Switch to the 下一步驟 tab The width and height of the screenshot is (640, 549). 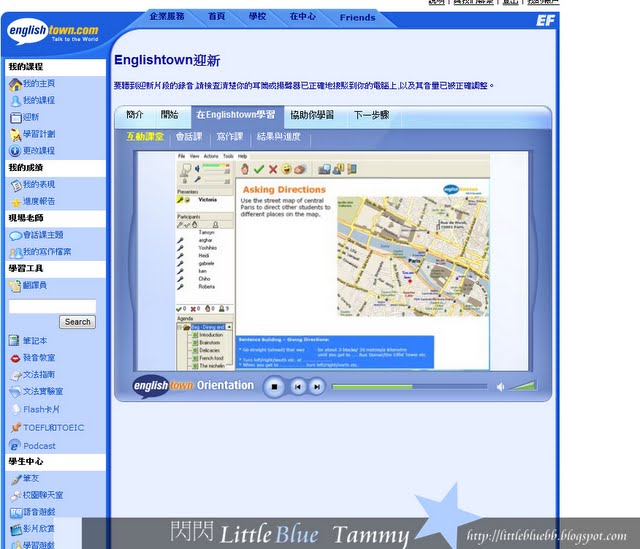click(371, 115)
